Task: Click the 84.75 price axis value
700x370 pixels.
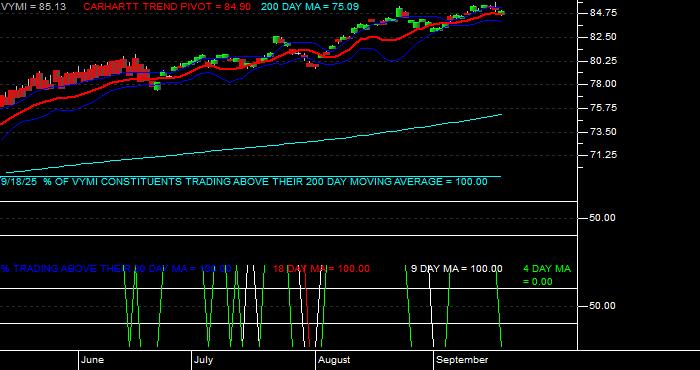Action: tap(603, 13)
